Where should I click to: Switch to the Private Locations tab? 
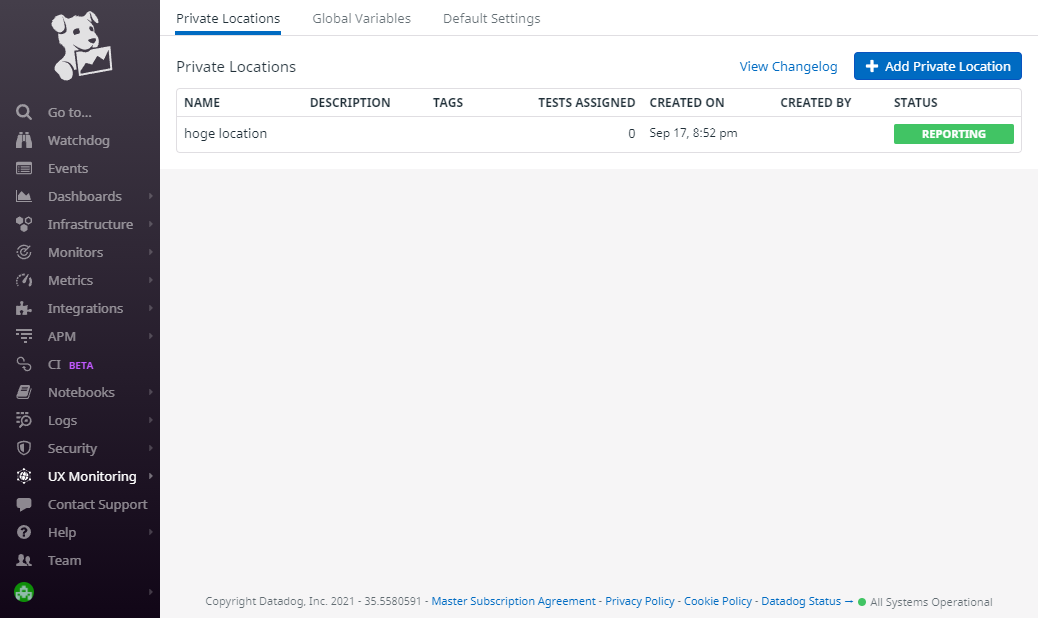tap(228, 19)
